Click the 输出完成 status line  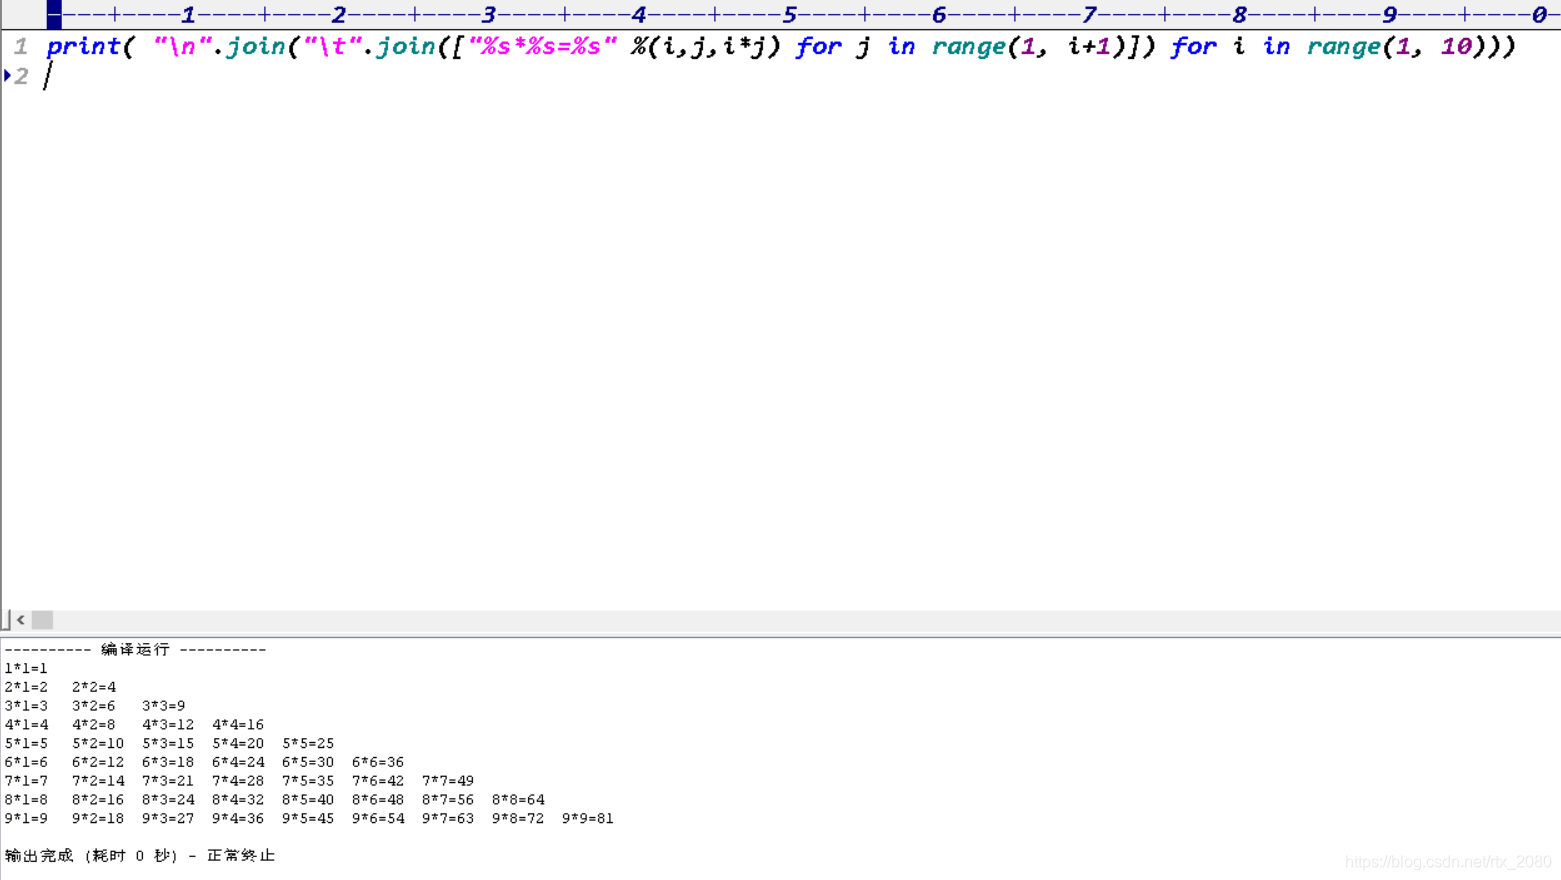point(140,856)
